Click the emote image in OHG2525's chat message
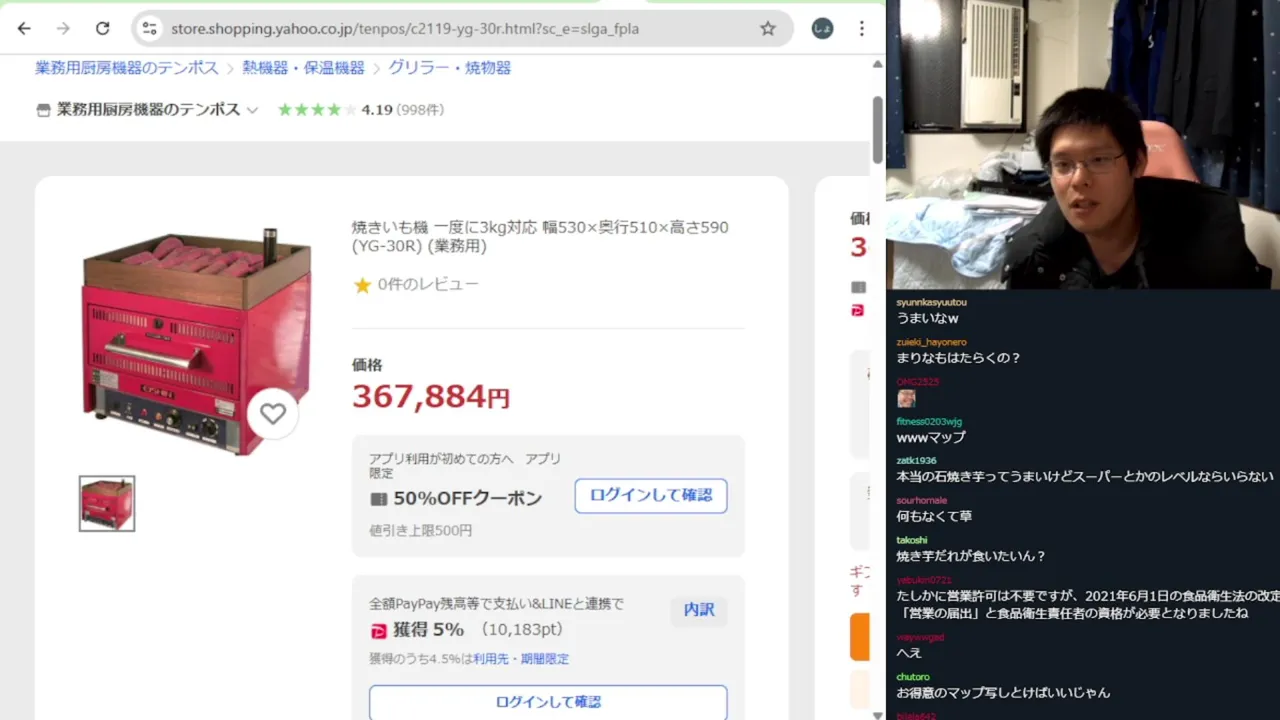1280x720 pixels. tap(906, 398)
